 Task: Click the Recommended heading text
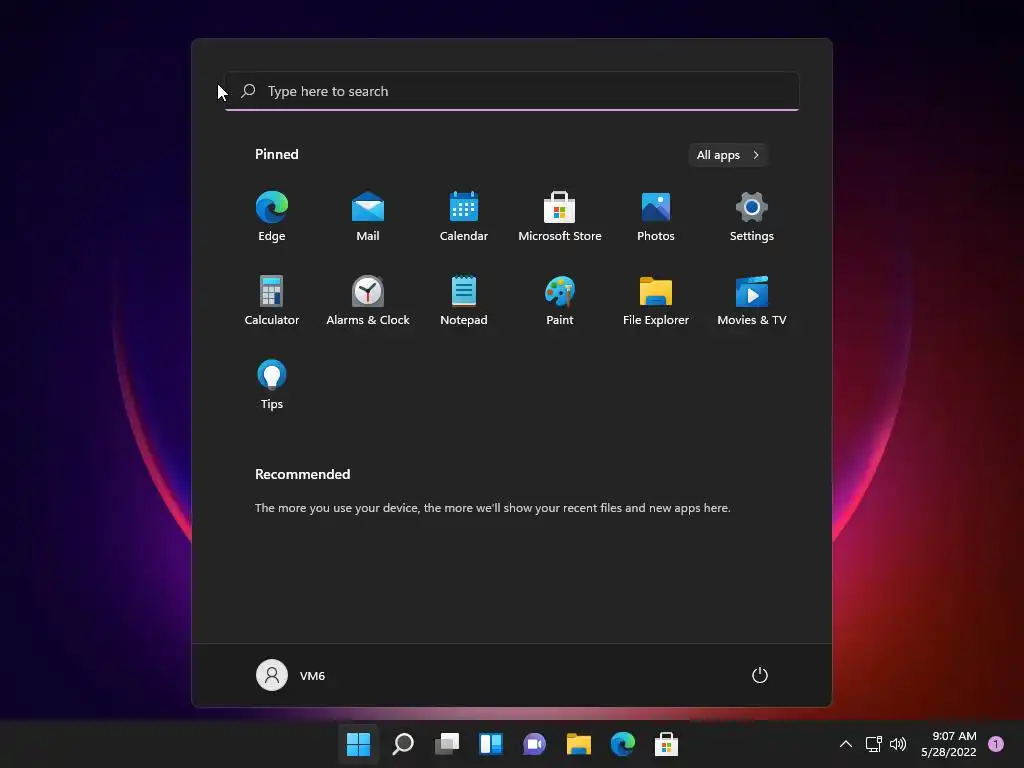point(302,474)
